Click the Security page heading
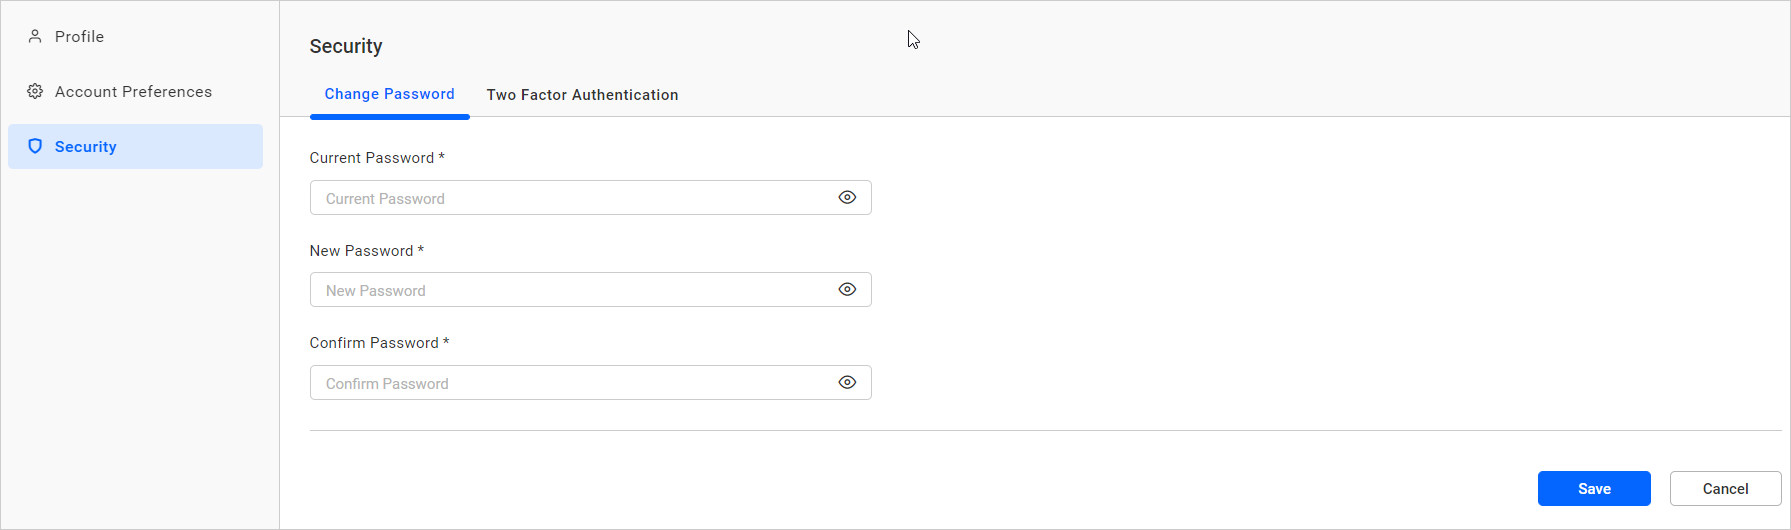The image size is (1791, 530). 346,46
